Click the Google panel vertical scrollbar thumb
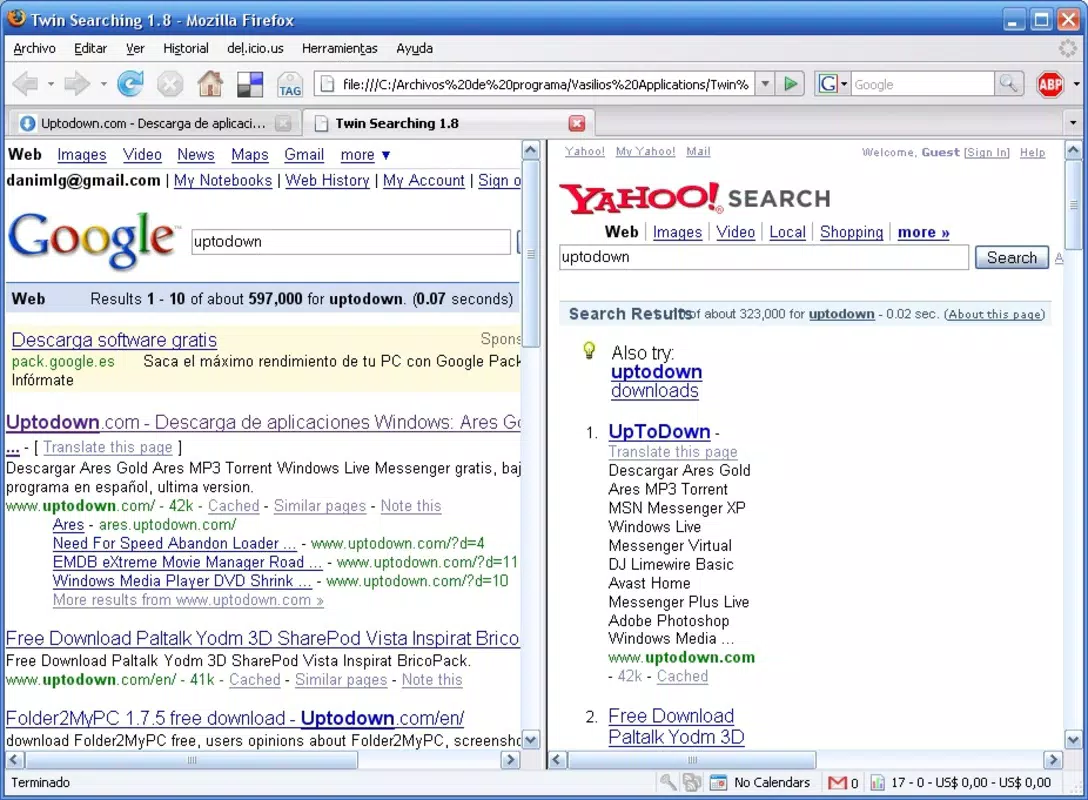 531,254
